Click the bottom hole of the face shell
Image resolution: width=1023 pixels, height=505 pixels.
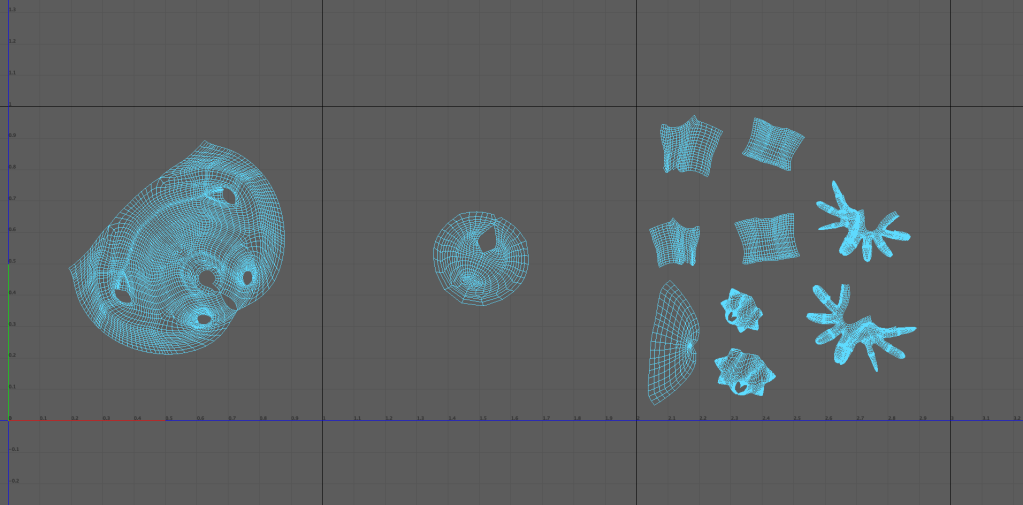(x=204, y=319)
